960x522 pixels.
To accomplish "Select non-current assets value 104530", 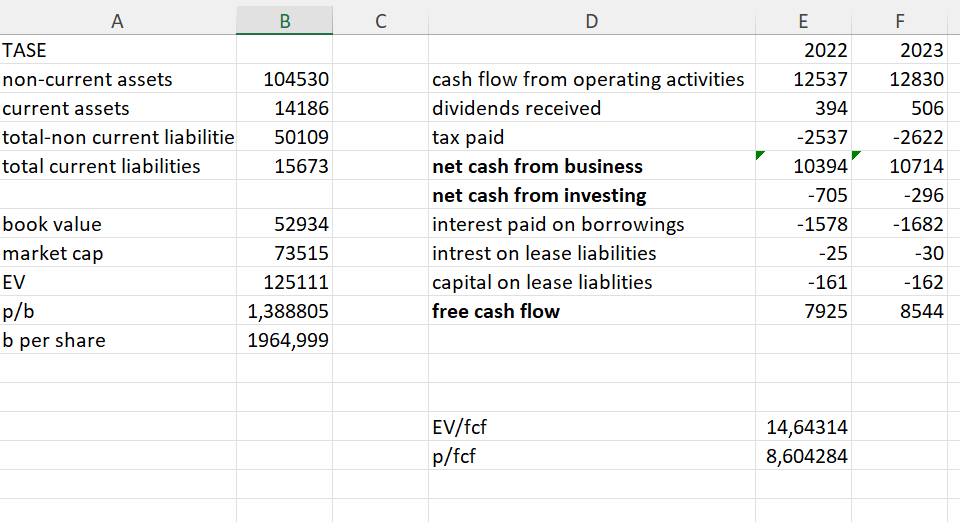I will pyautogui.click(x=285, y=79).
